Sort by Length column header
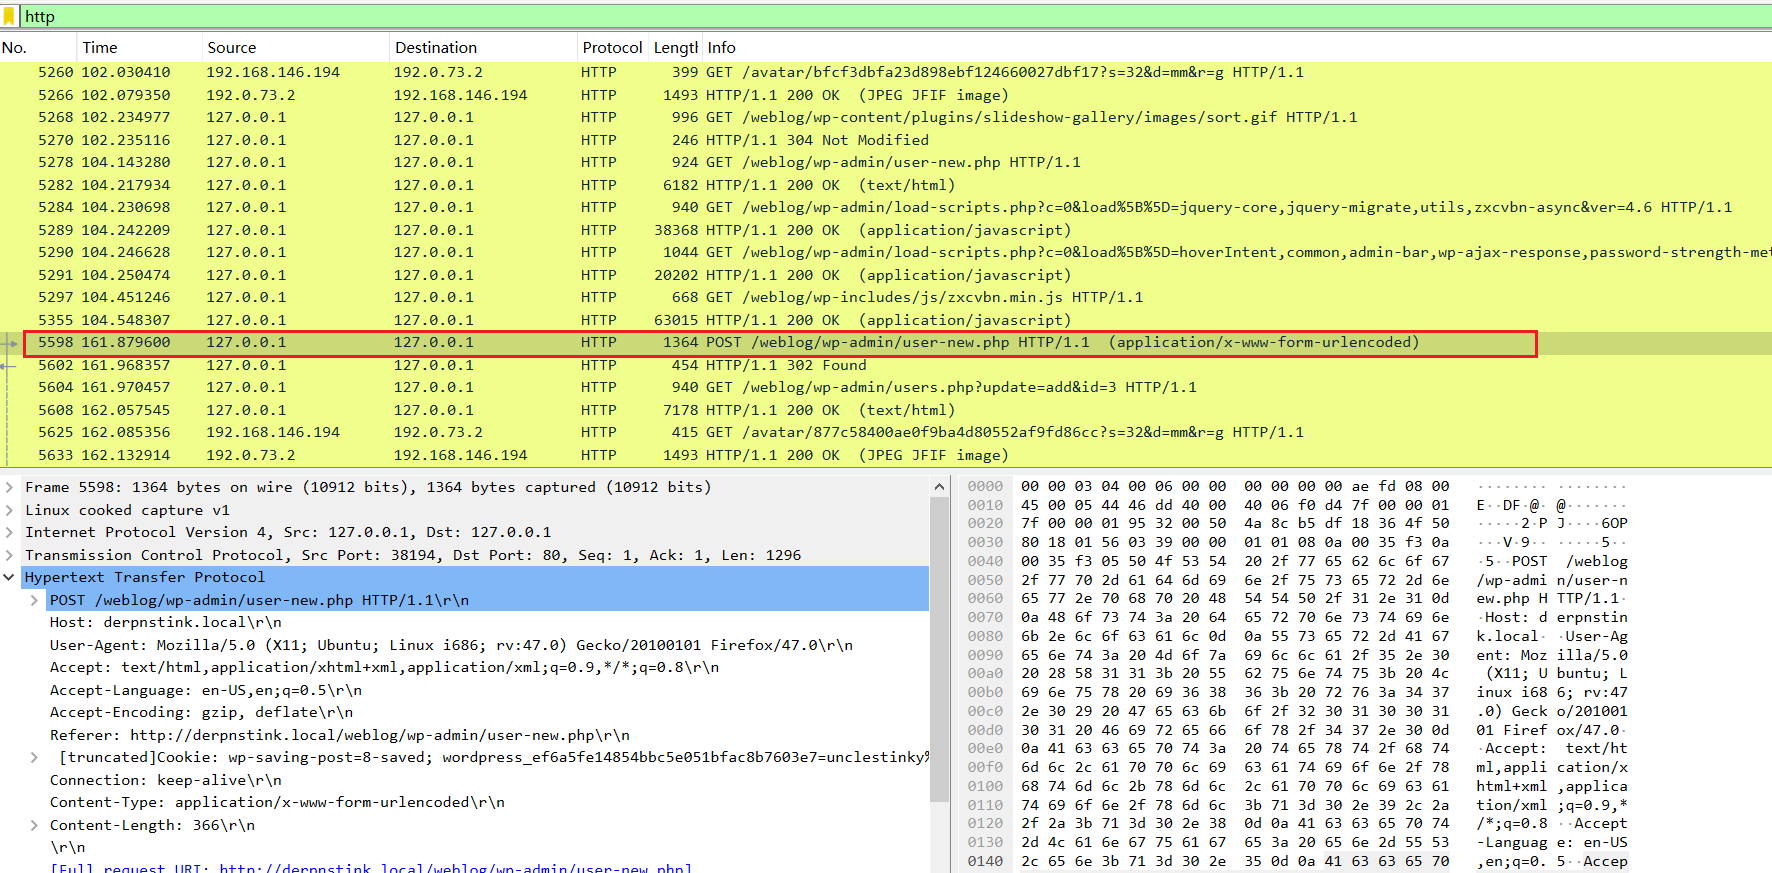Screen dimensions: 1772x873 675,48
